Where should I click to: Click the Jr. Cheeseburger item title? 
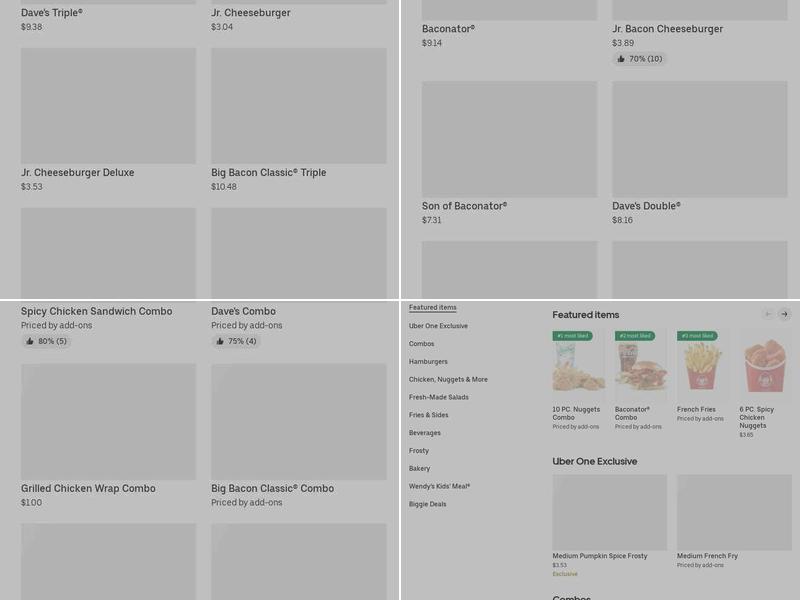tap(251, 13)
